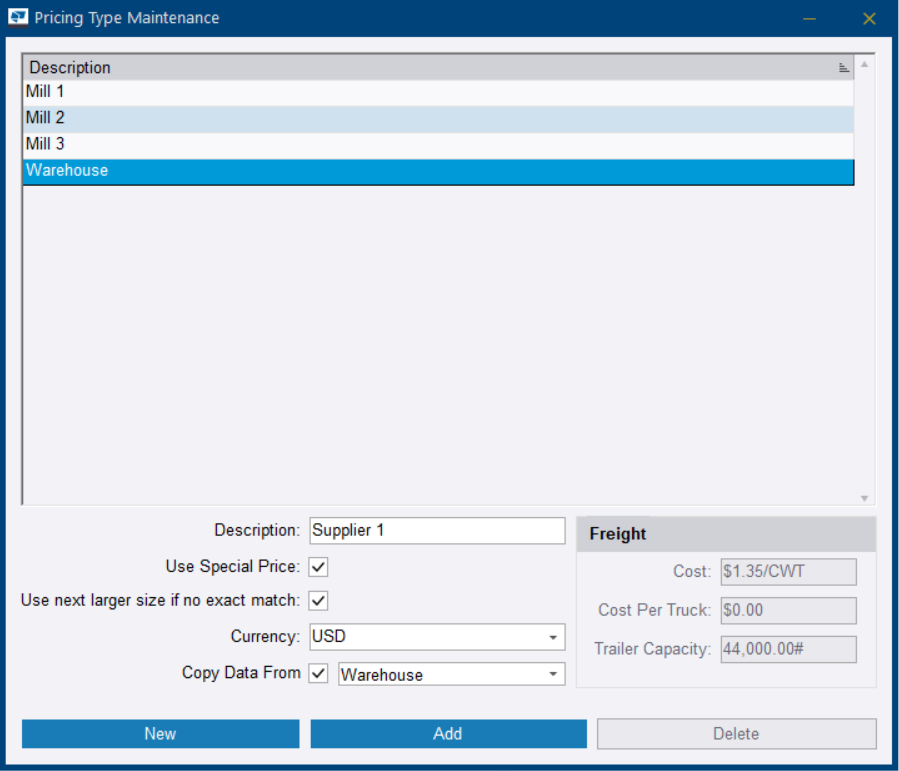
Task: Click the Delete button
Action: pyautogui.click(x=736, y=734)
